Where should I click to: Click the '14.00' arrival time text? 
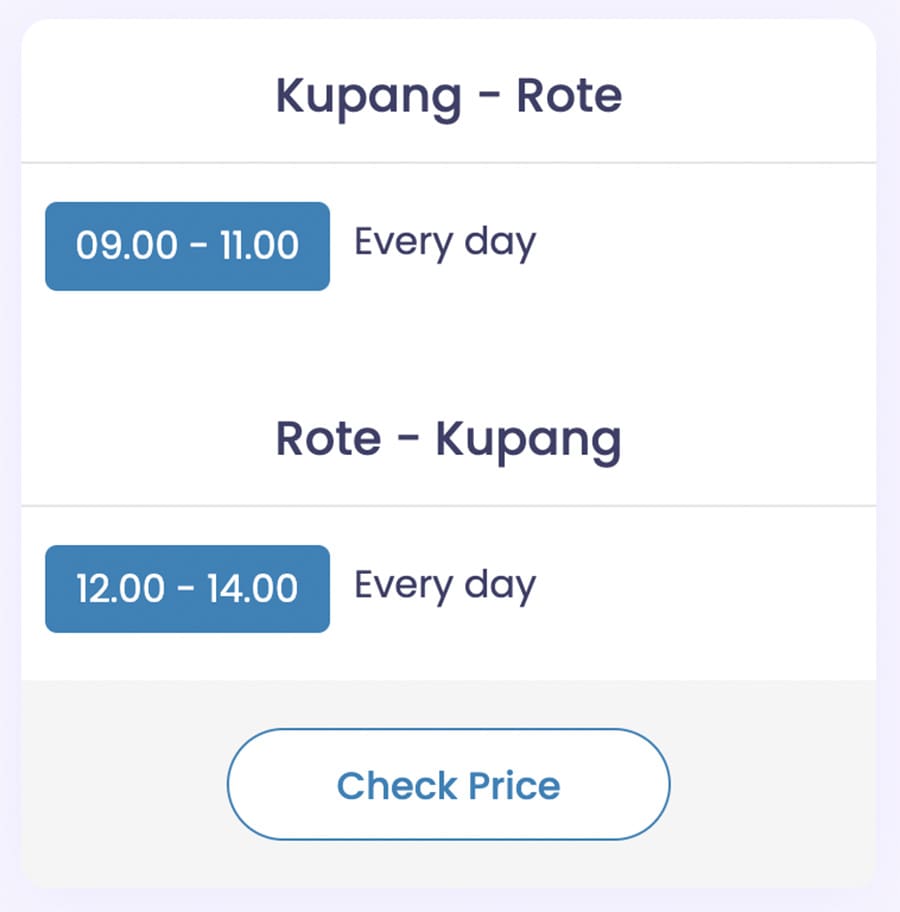252,588
